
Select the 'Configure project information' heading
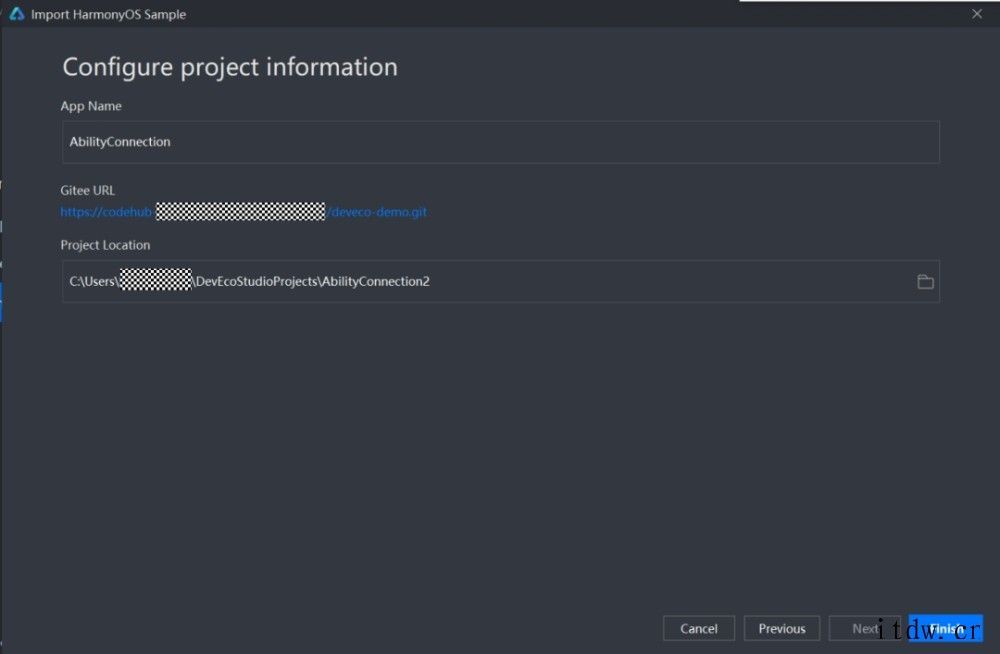point(230,67)
